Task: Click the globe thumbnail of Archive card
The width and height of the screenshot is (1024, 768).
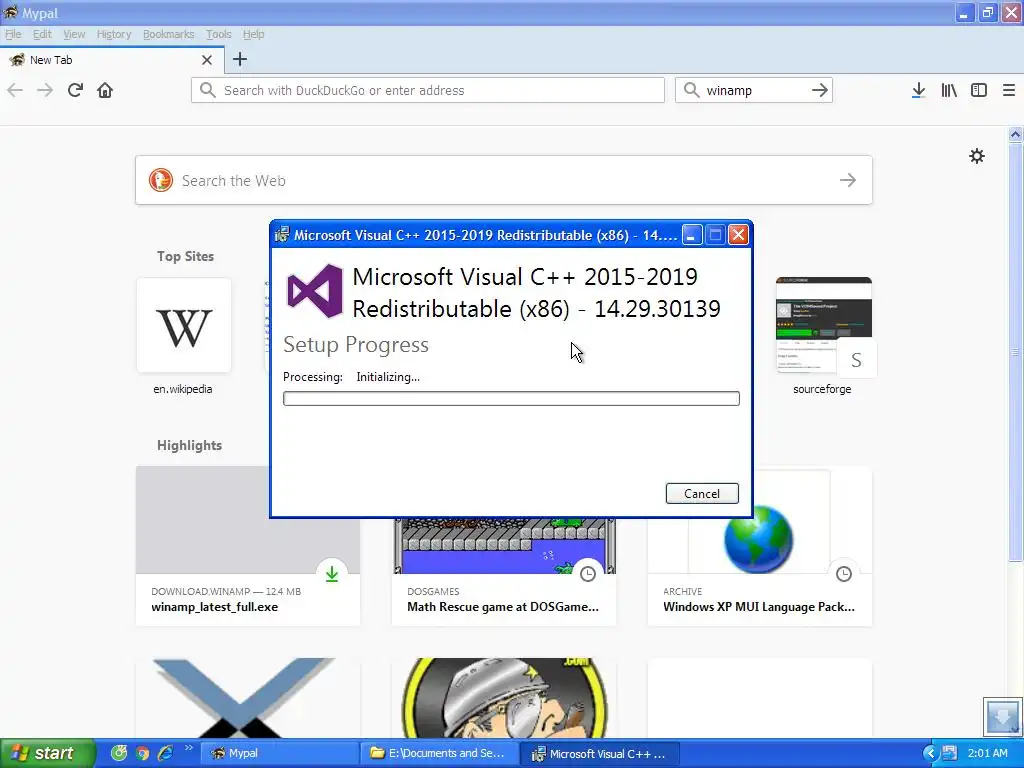Action: [759, 539]
